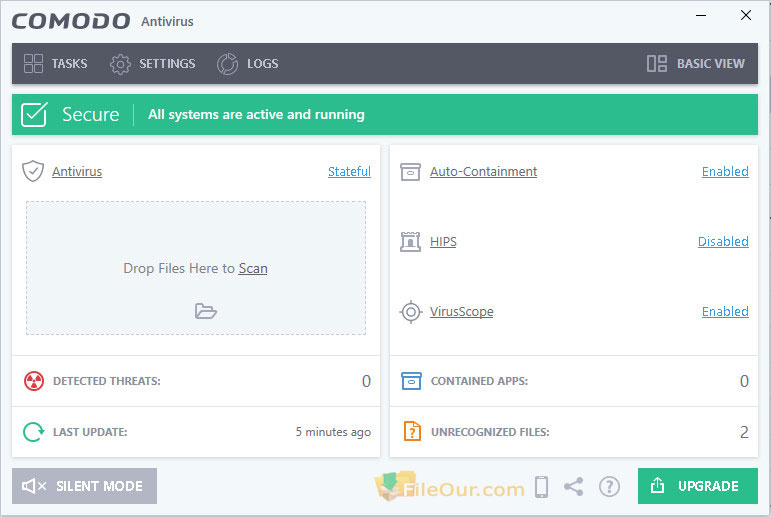Switch to Basic View

[695, 63]
